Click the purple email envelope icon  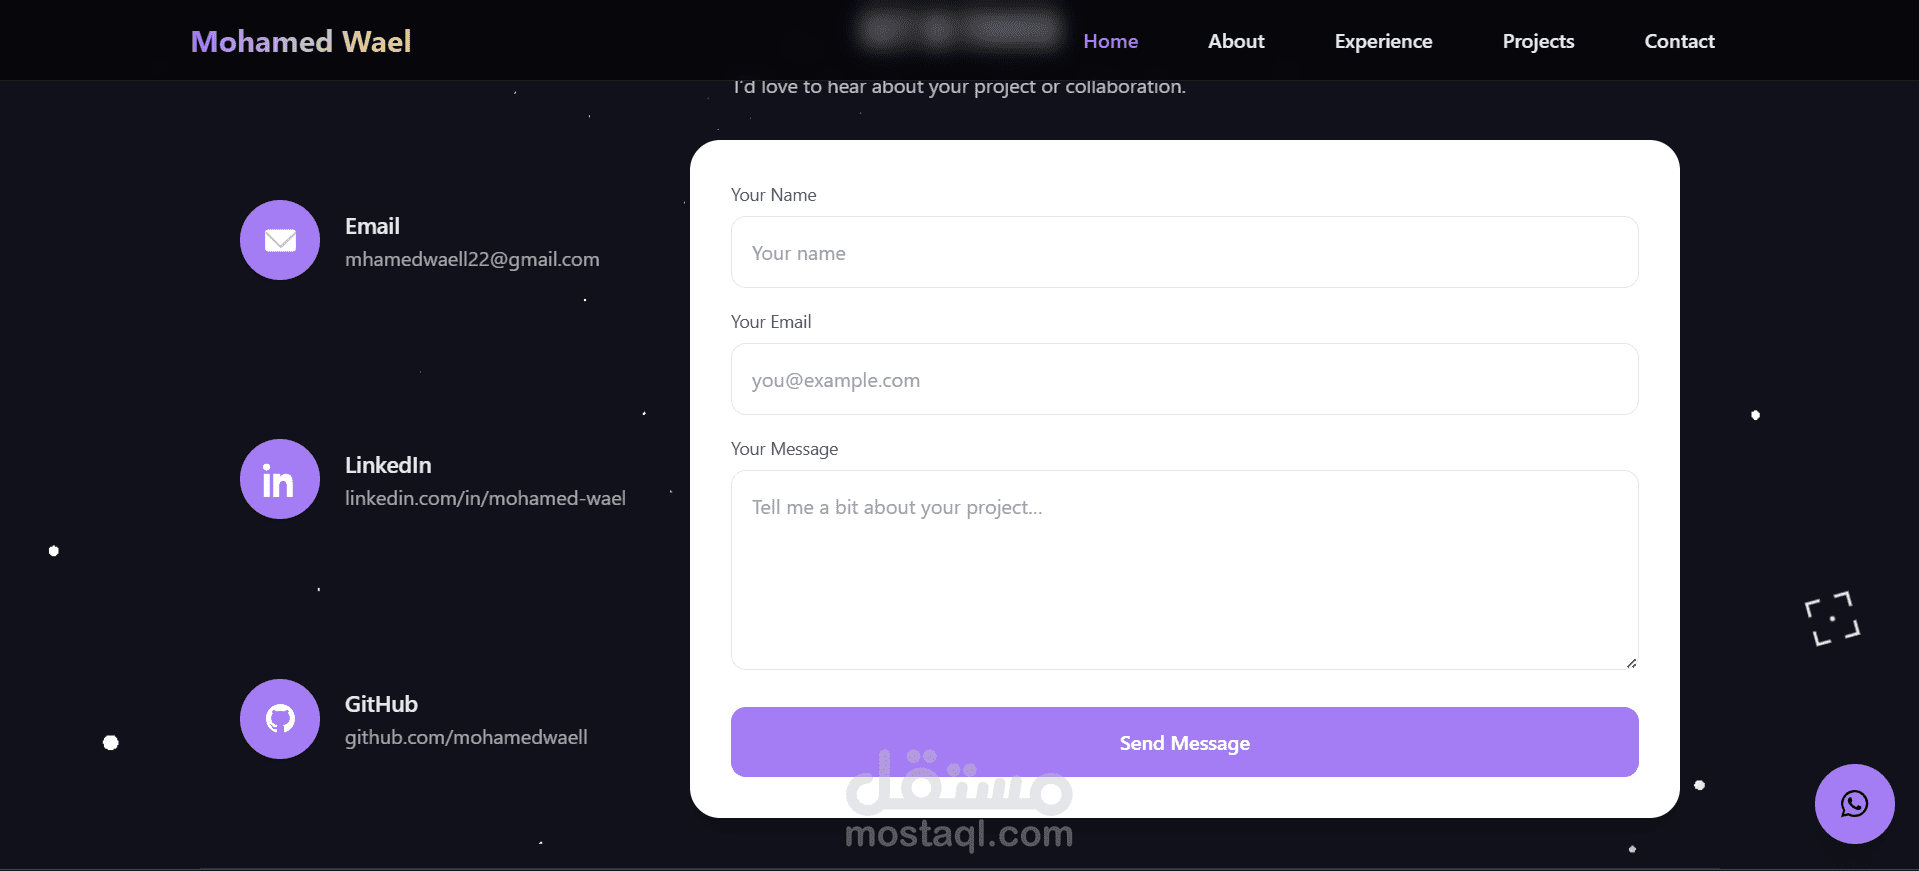280,240
